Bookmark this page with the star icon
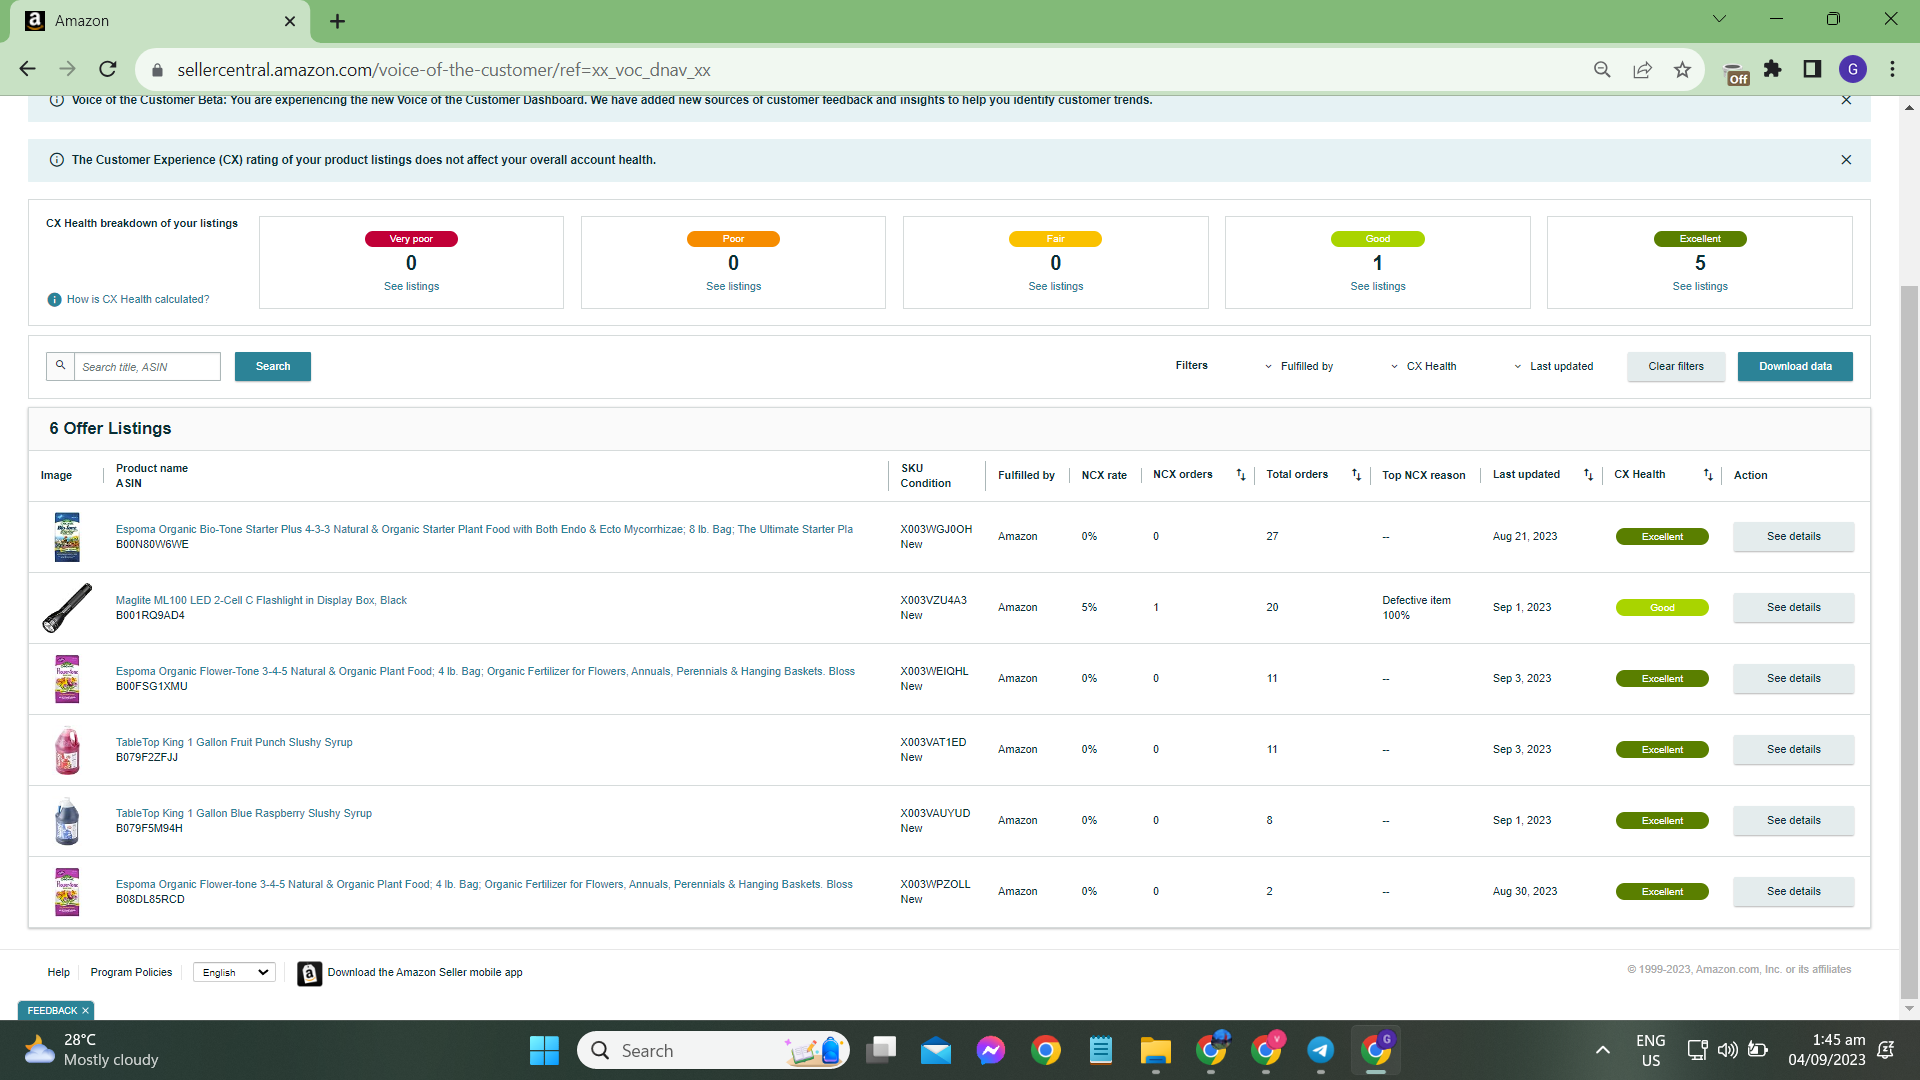The image size is (1920, 1080). 1682,69
